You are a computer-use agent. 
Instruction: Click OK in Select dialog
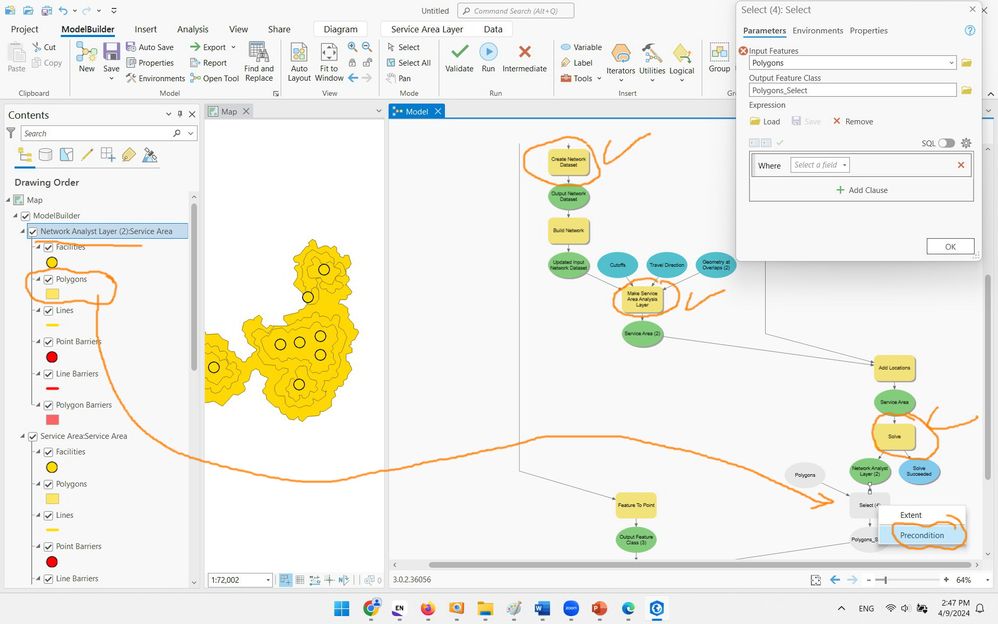[x=950, y=246]
